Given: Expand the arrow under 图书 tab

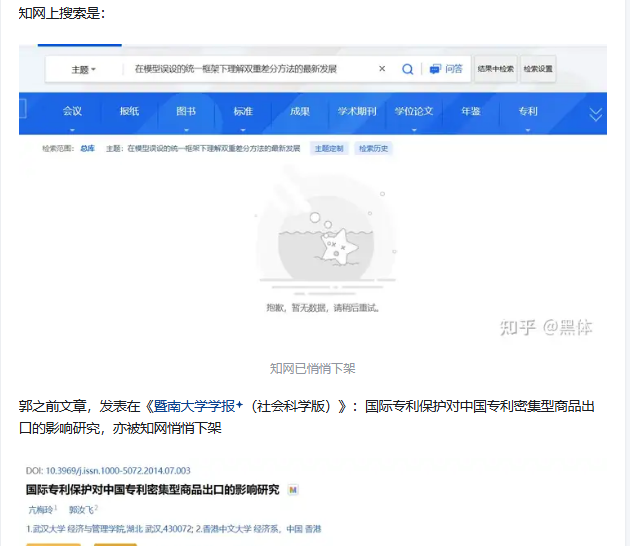Looking at the screenshot, I should pyautogui.click(x=186, y=130).
